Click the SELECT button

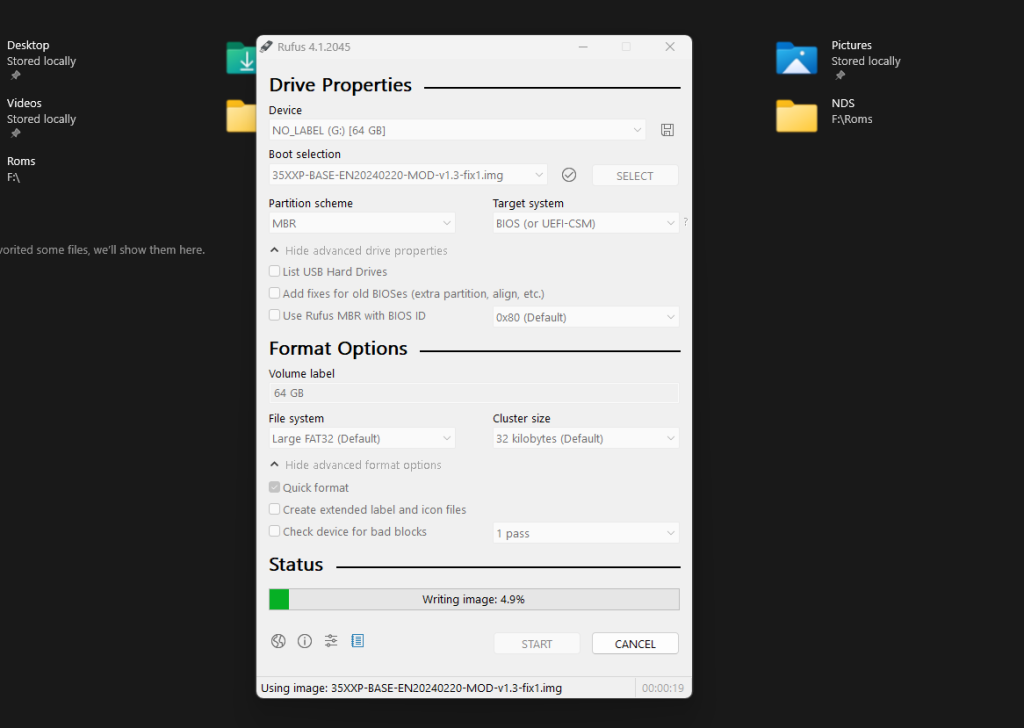coord(635,176)
